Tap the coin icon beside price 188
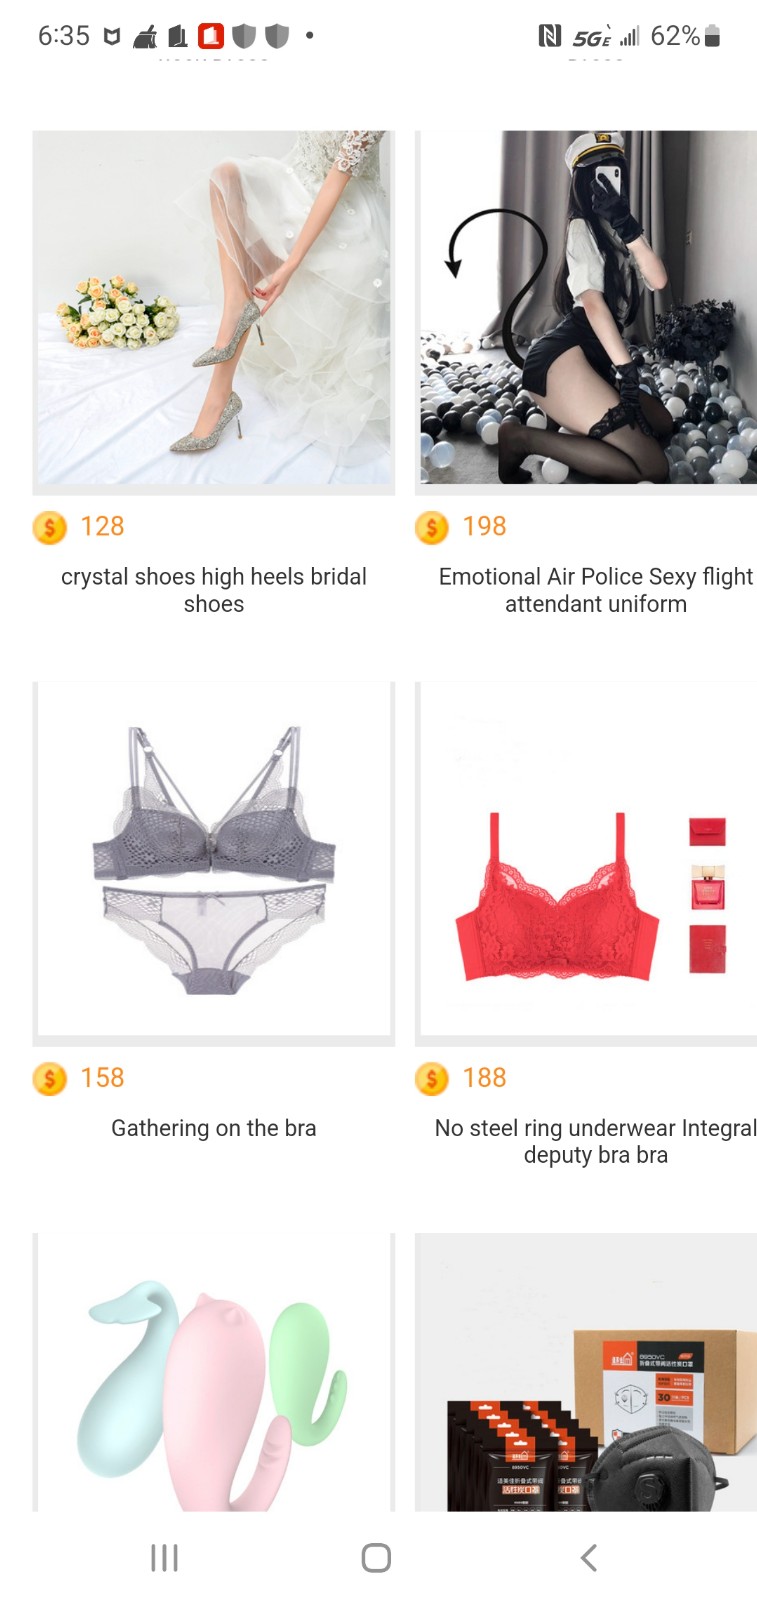 point(431,1078)
